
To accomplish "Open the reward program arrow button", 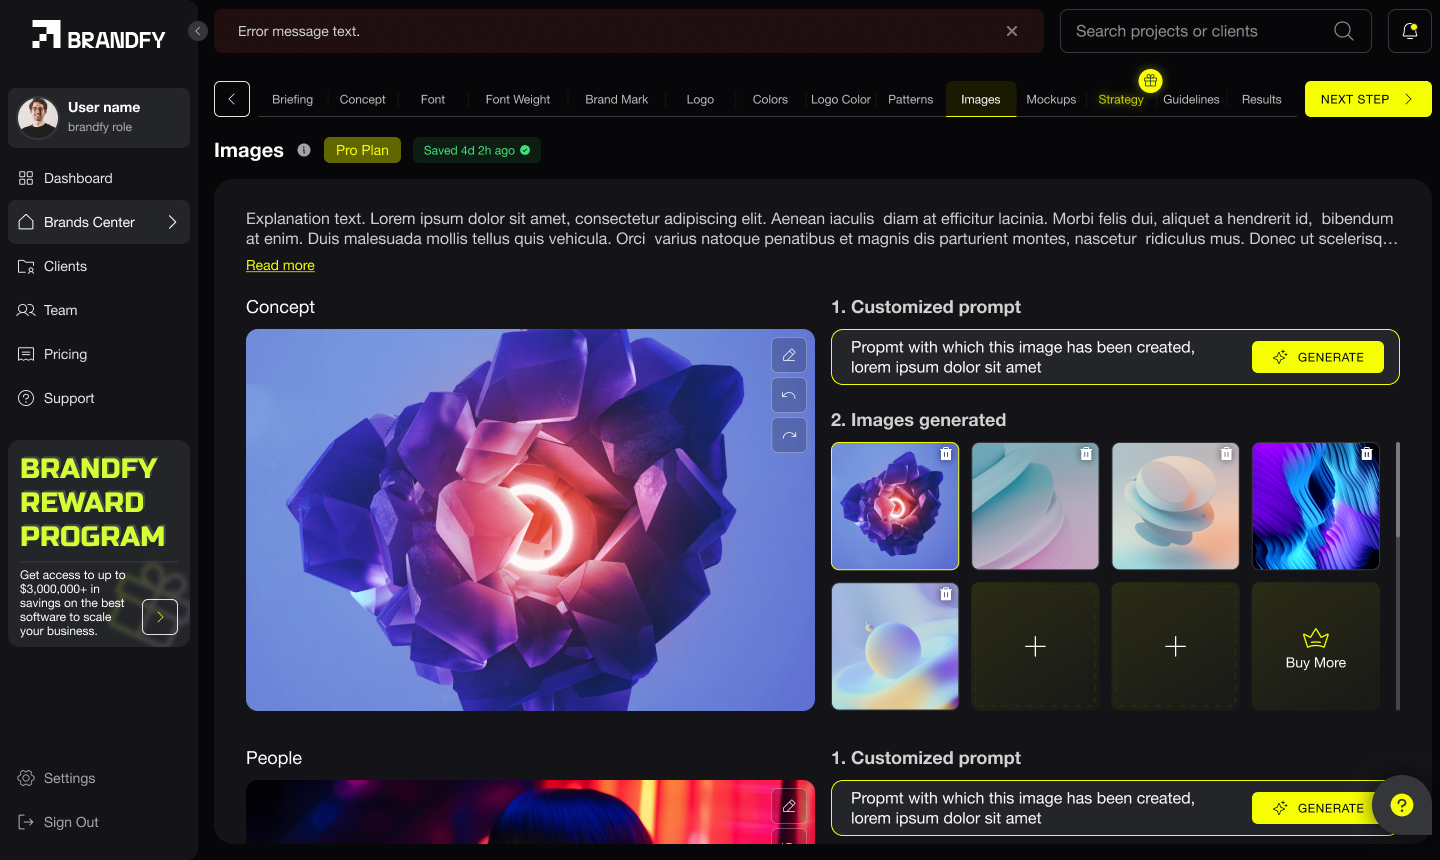I will [x=160, y=617].
